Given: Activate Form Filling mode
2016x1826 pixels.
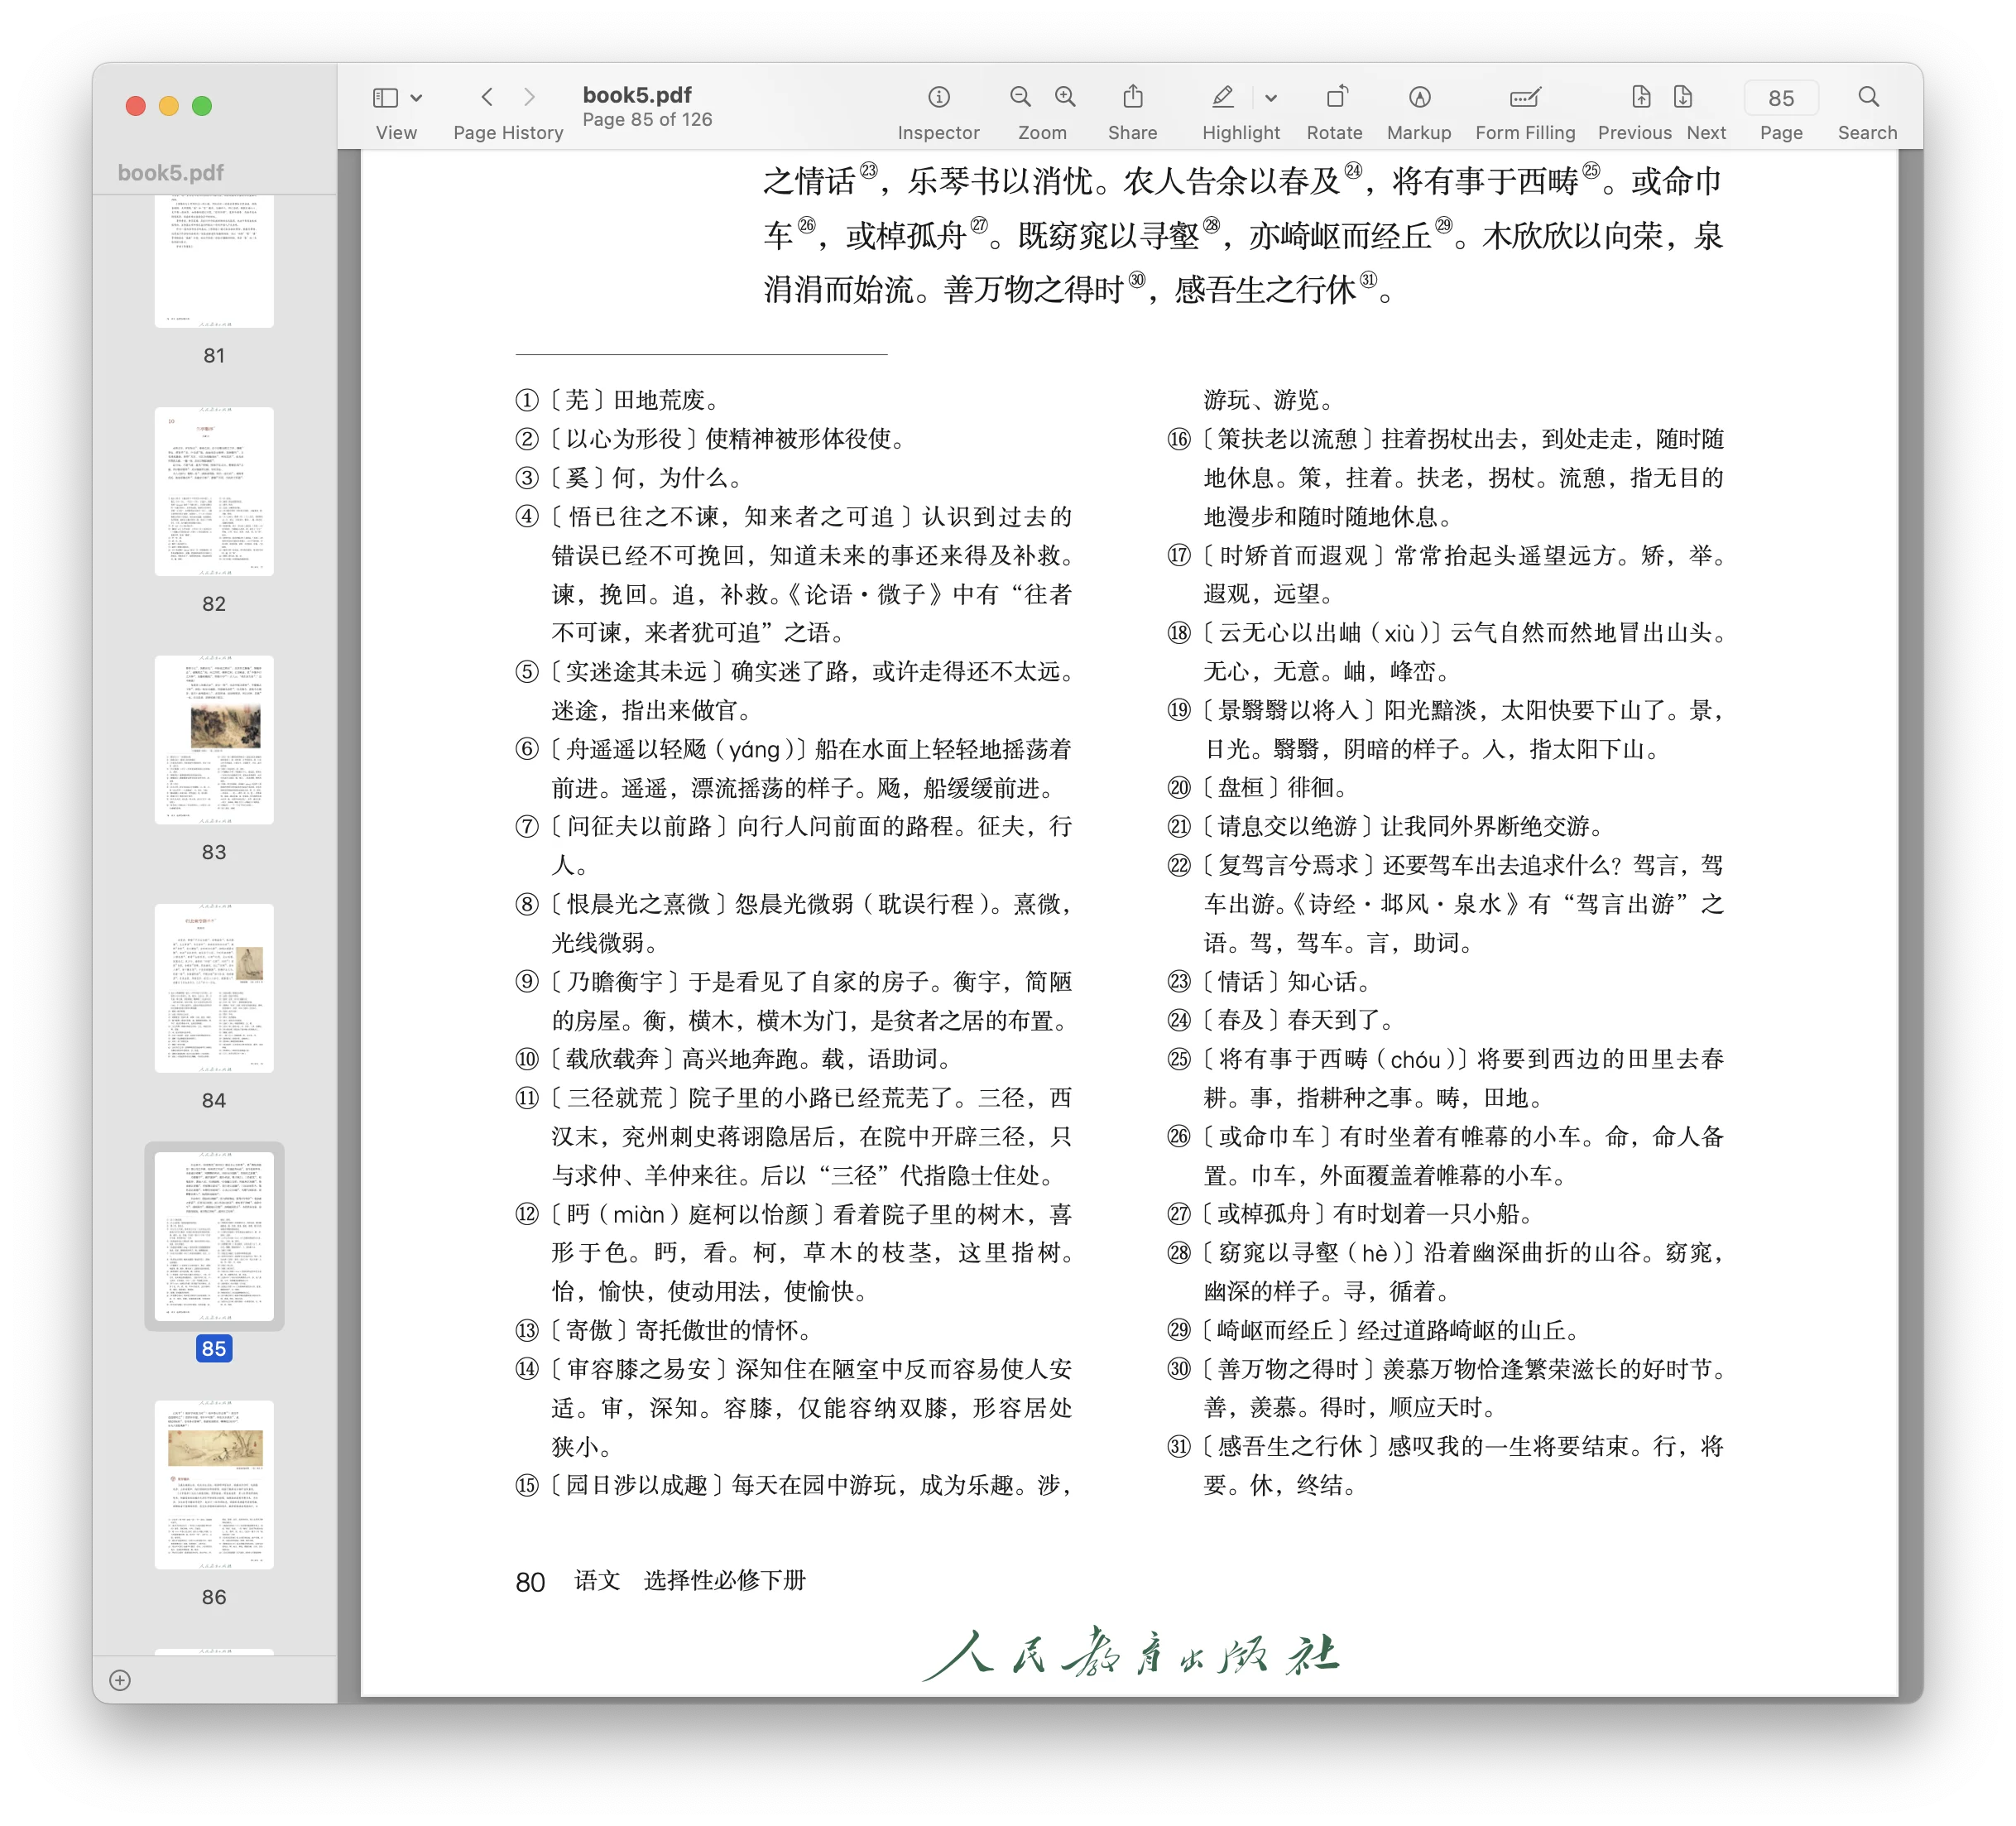Looking at the screenshot, I should (1526, 97).
